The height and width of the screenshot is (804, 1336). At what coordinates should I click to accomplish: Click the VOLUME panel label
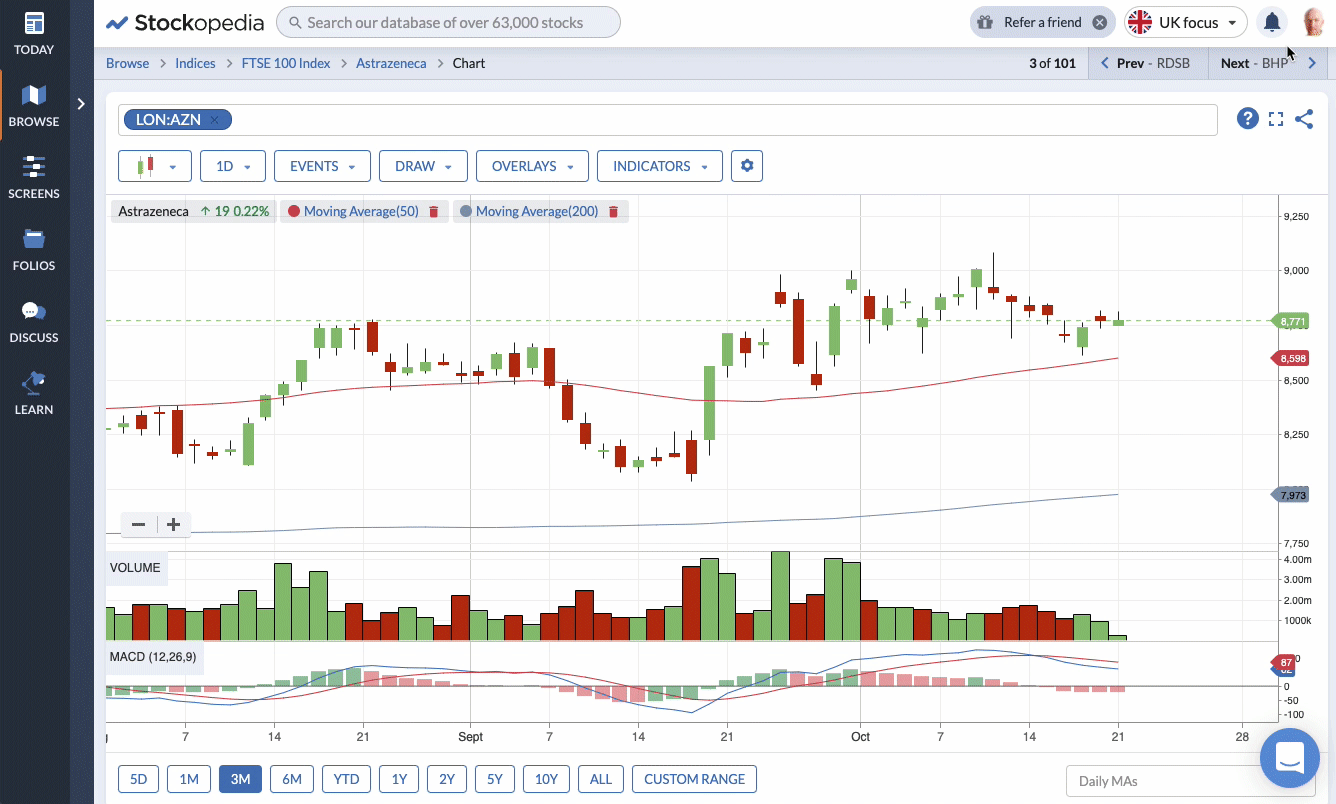[135, 568]
